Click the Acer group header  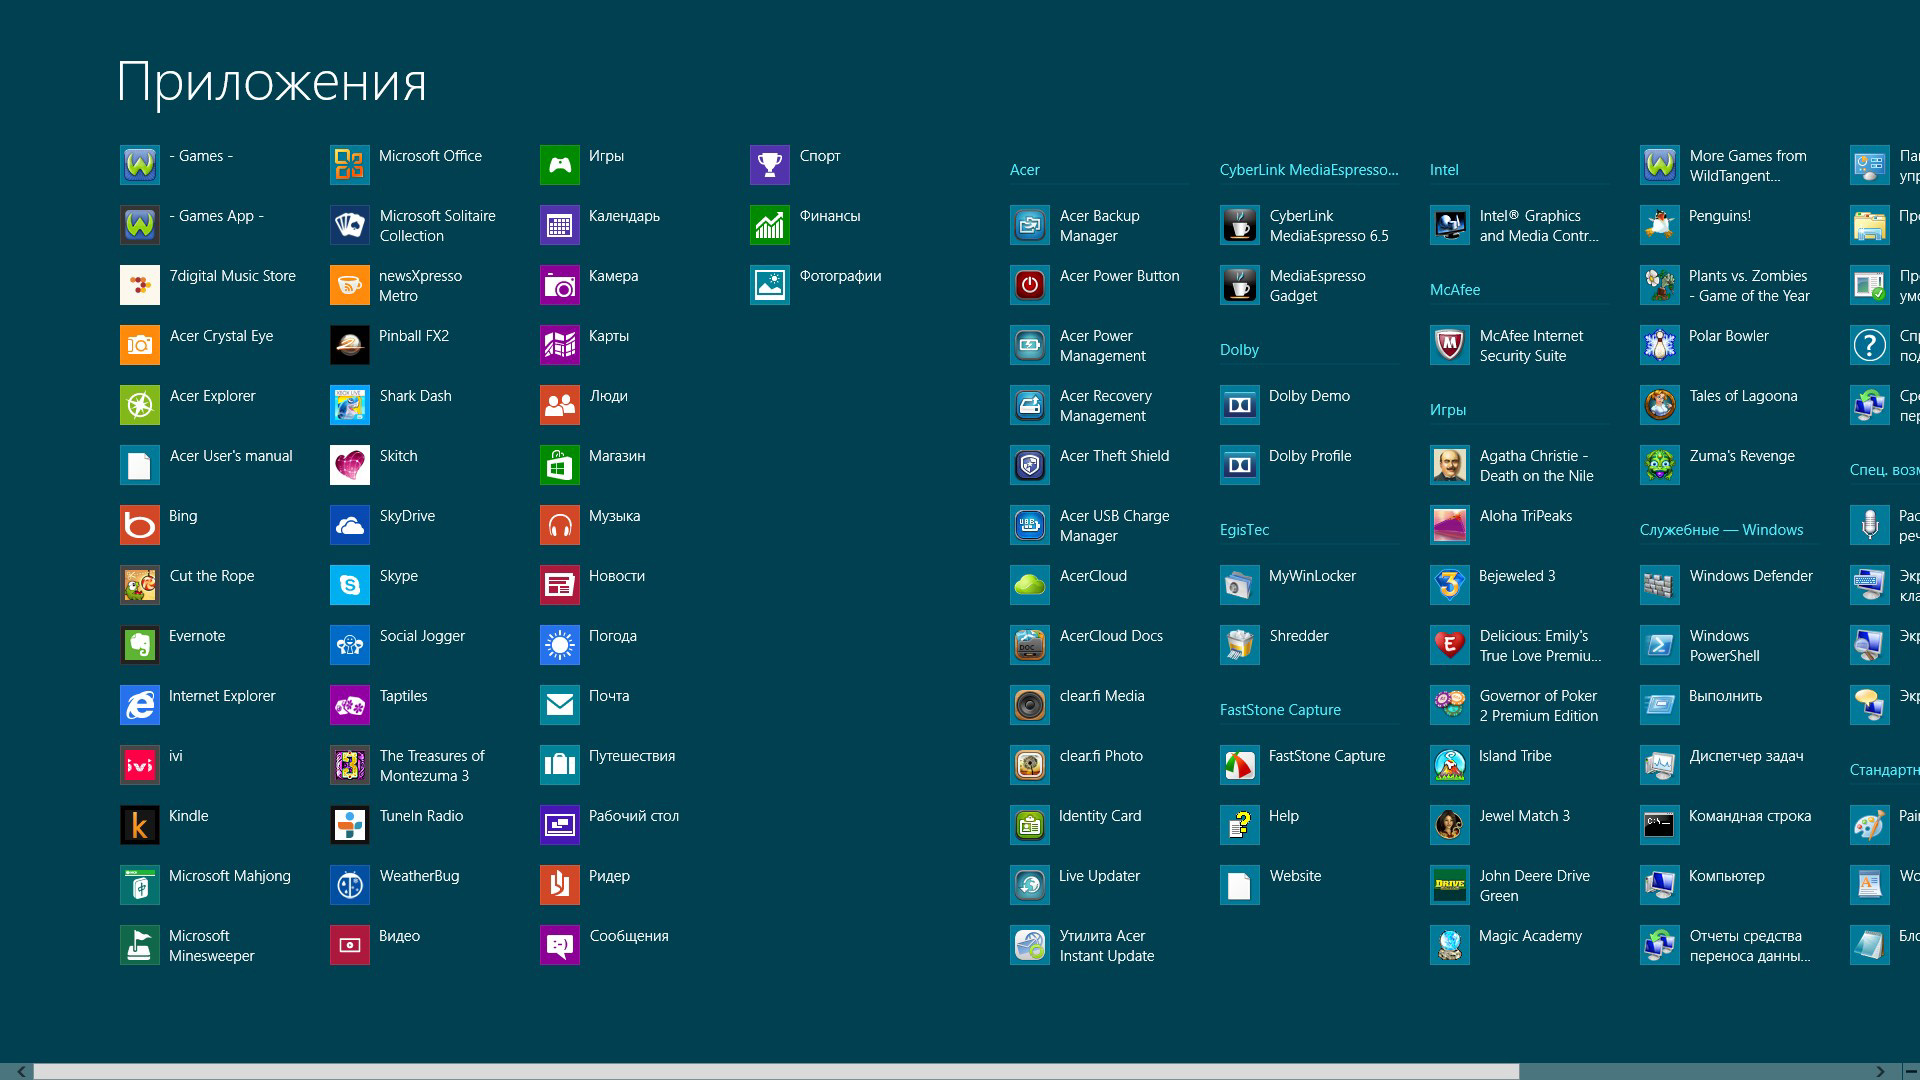pos(1025,170)
